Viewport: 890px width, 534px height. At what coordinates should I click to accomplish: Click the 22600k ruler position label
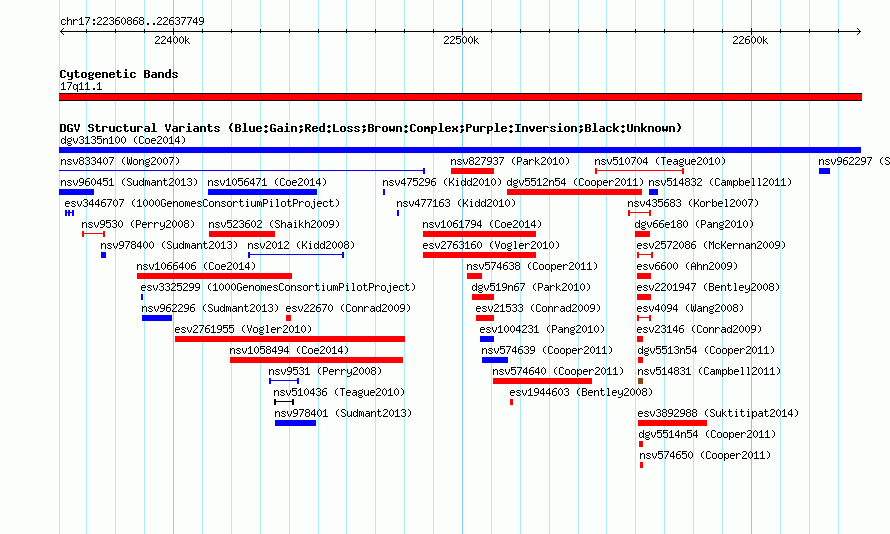click(750, 40)
